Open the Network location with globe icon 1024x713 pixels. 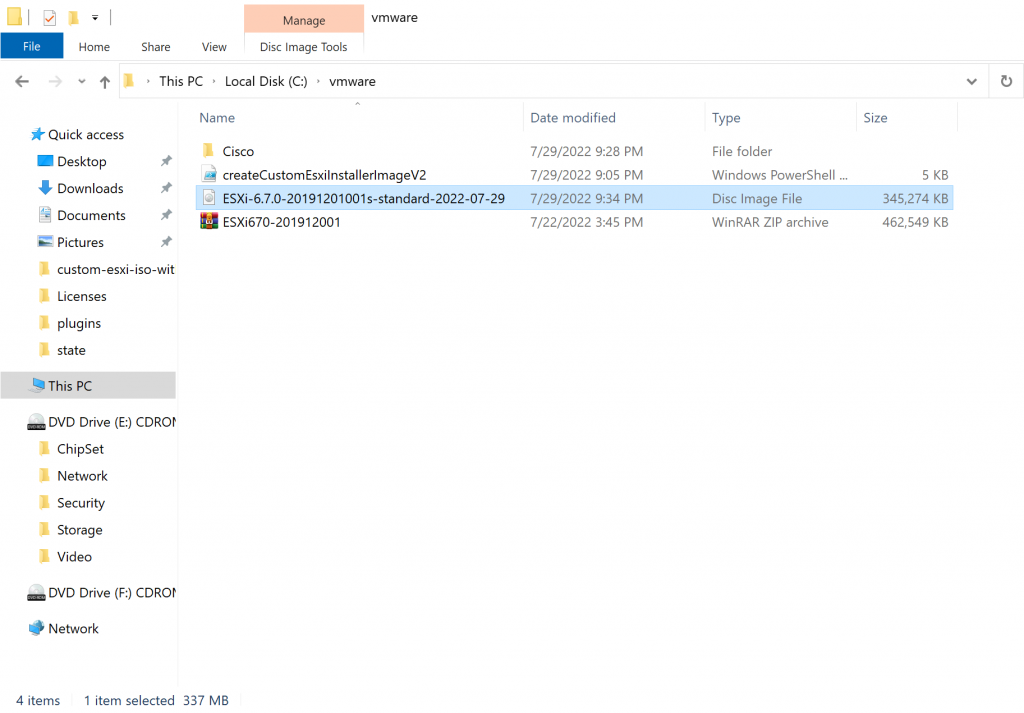[73, 629]
